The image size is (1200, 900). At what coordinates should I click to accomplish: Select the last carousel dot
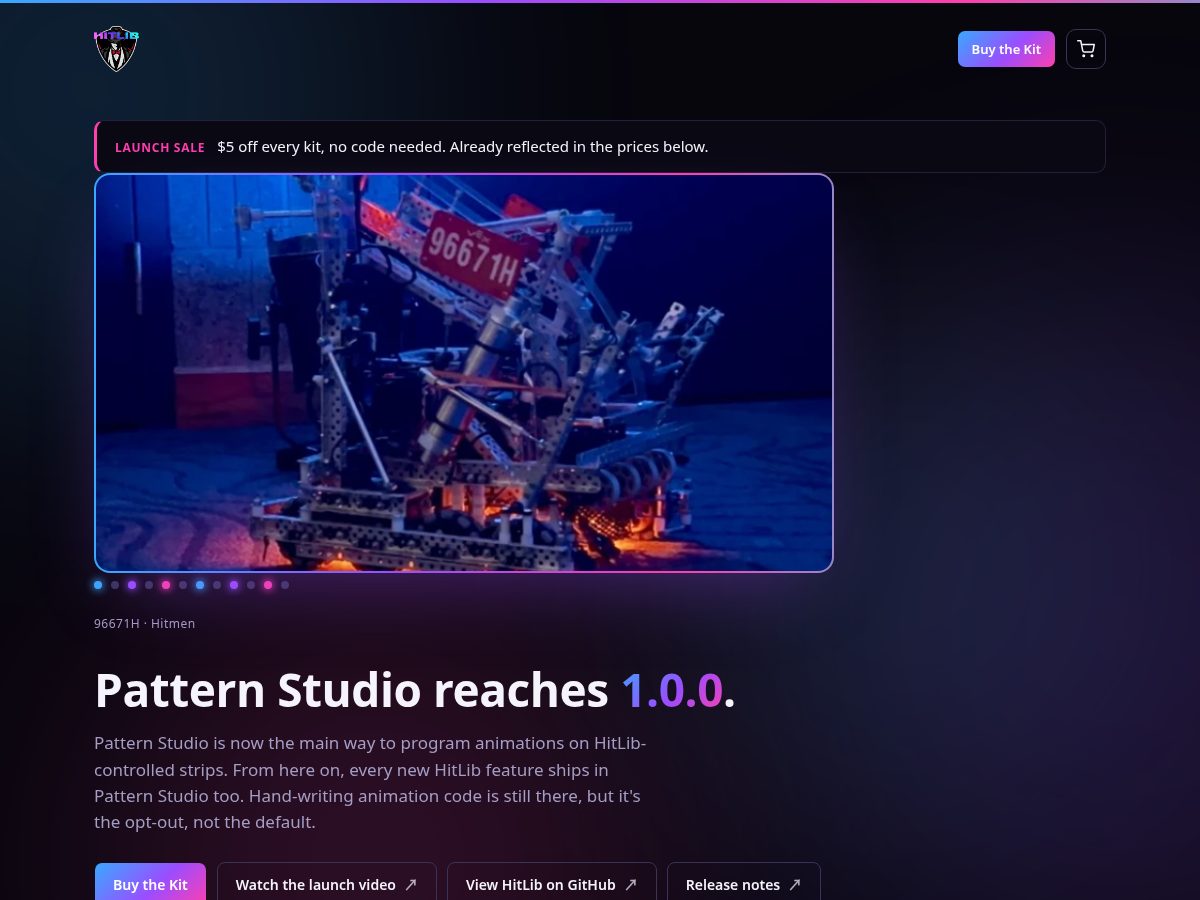click(x=285, y=585)
